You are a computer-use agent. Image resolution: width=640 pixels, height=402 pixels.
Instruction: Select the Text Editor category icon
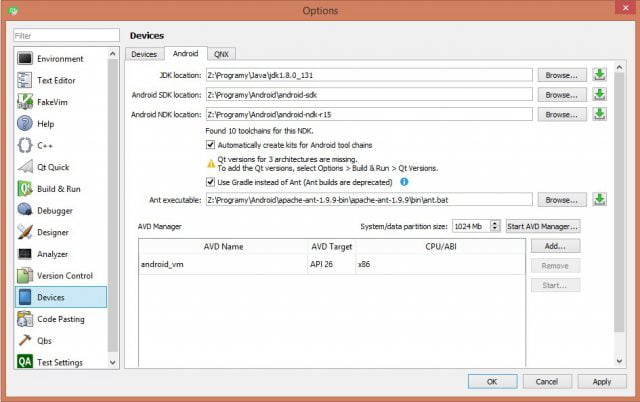(24, 80)
